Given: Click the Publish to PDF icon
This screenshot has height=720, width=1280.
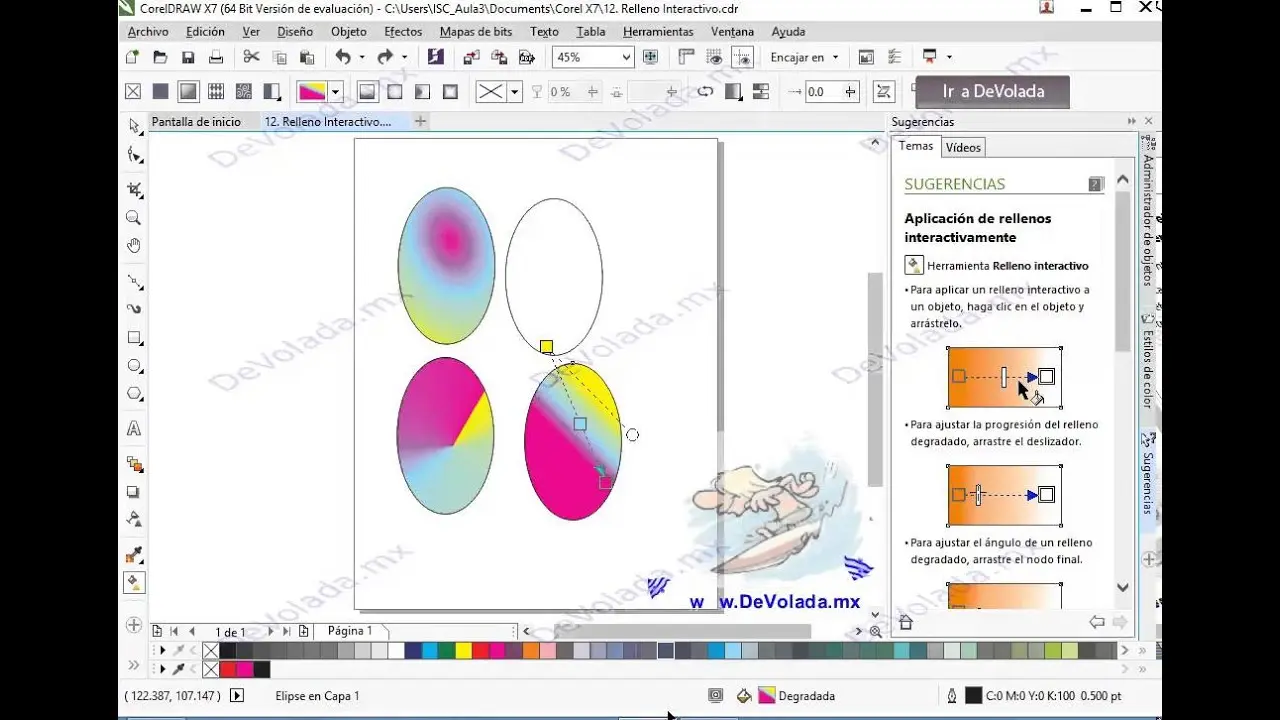Looking at the screenshot, I should pos(527,57).
